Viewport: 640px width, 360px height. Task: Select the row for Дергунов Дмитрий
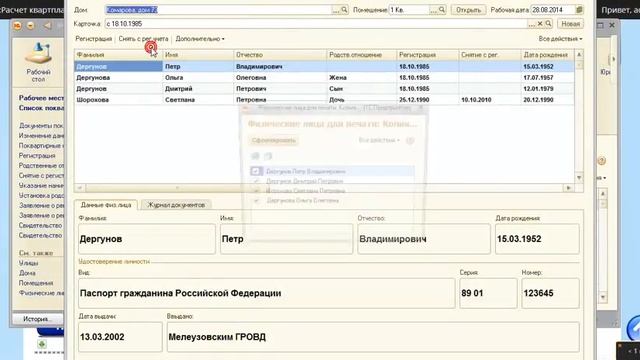324,89
